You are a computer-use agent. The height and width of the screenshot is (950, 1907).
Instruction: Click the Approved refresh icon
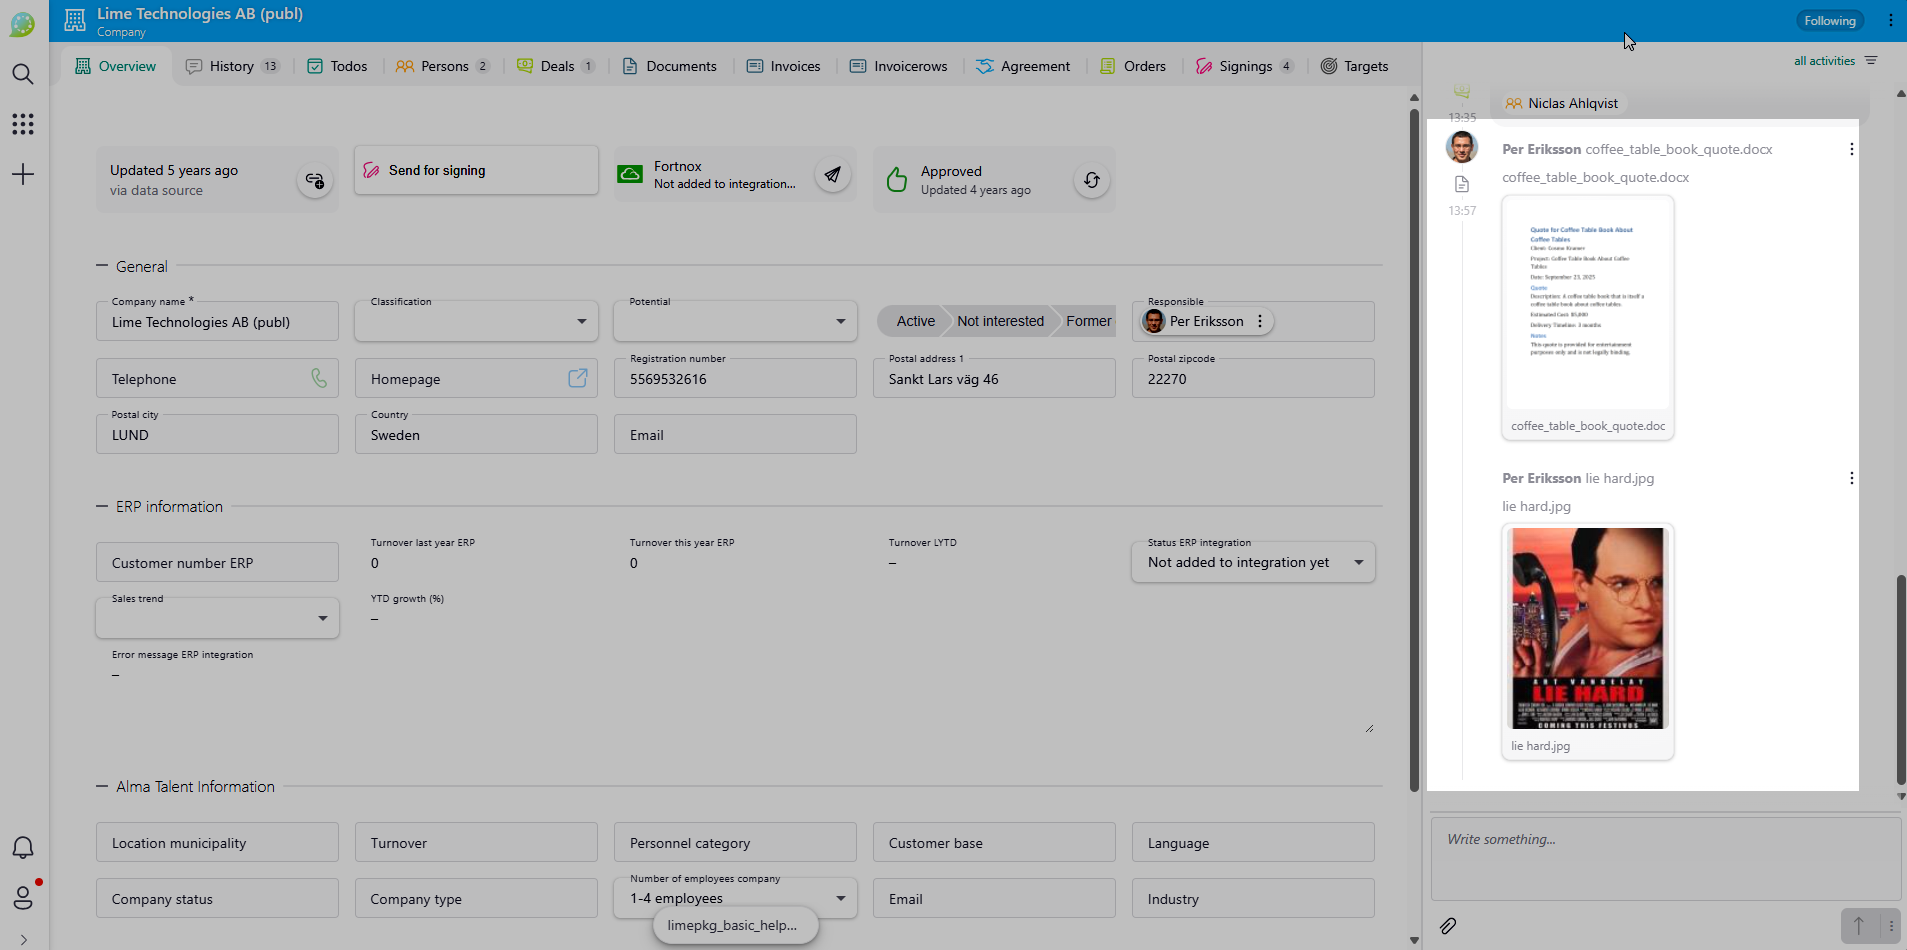[x=1091, y=180]
